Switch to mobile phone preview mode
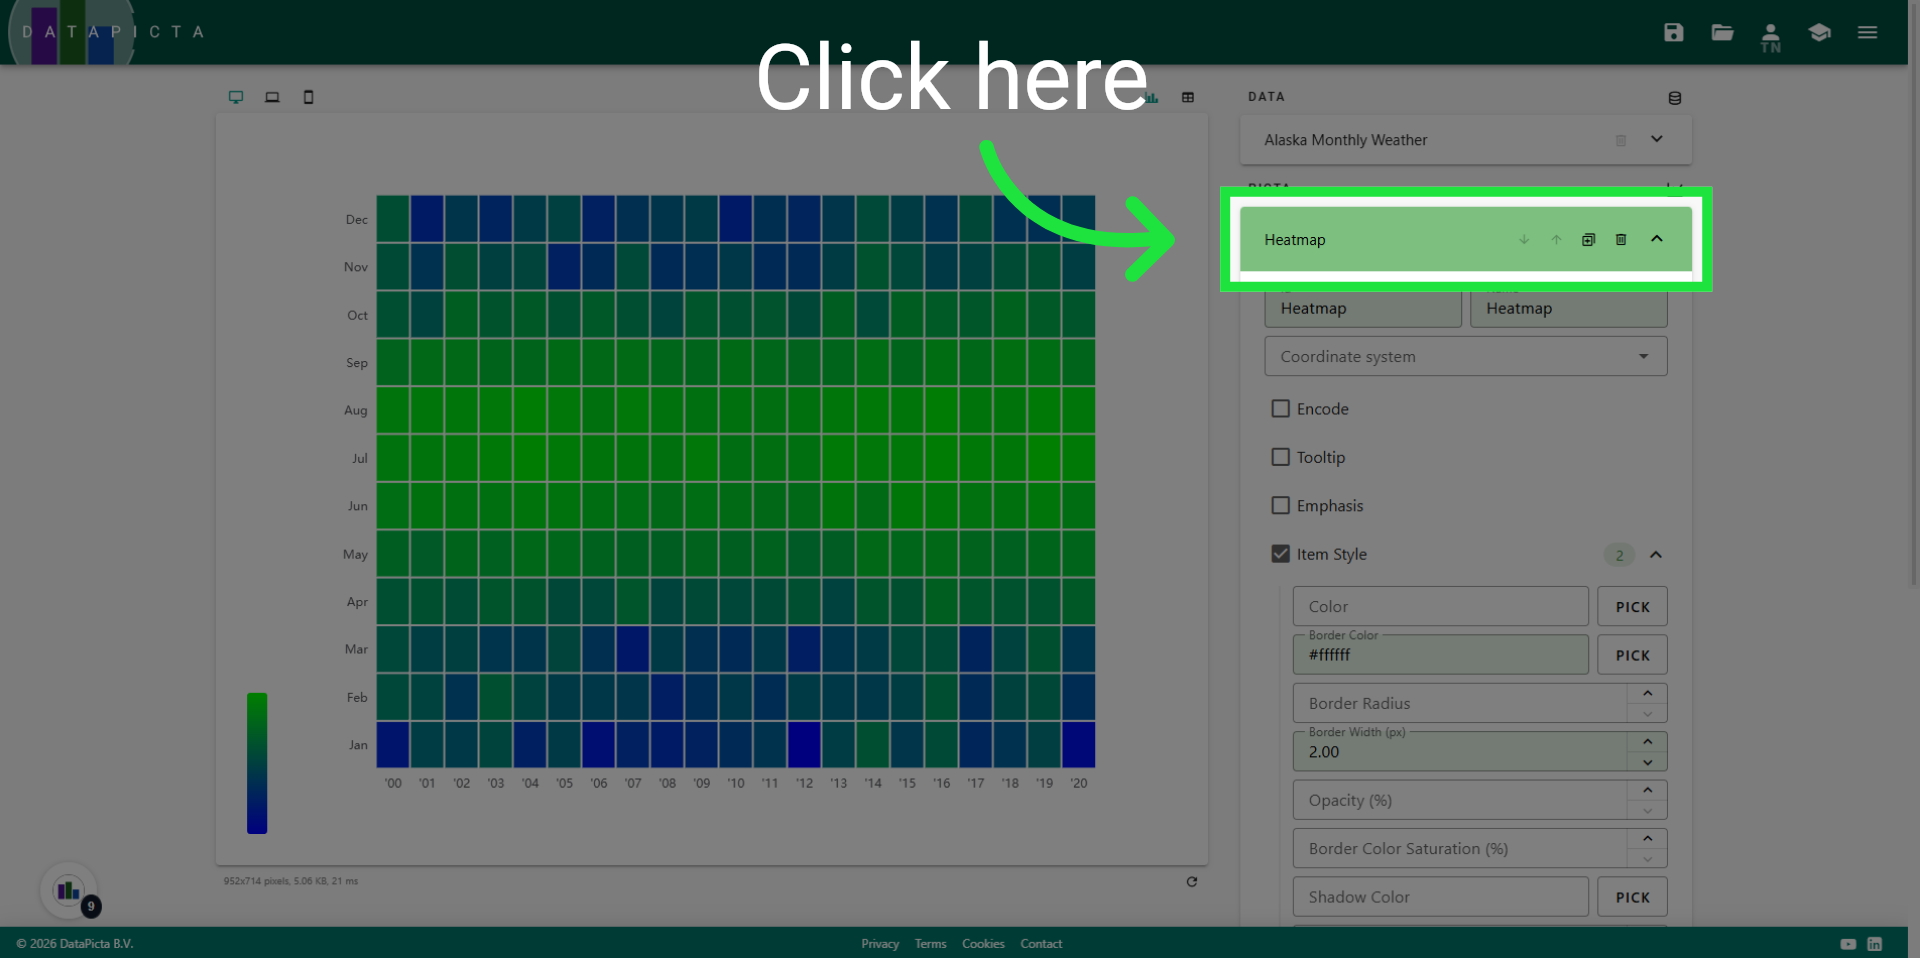The width and height of the screenshot is (1920, 958). pyautogui.click(x=308, y=97)
